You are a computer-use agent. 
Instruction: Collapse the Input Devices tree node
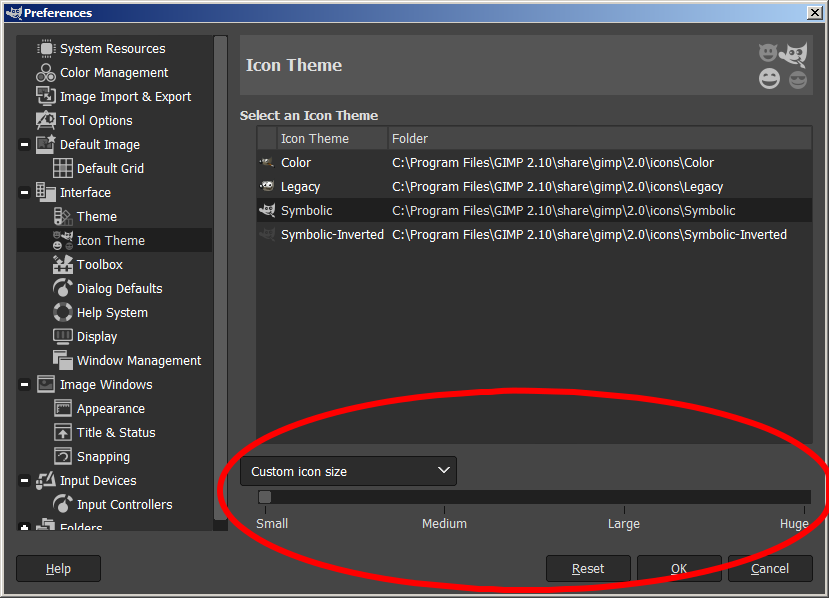click(24, 480)
